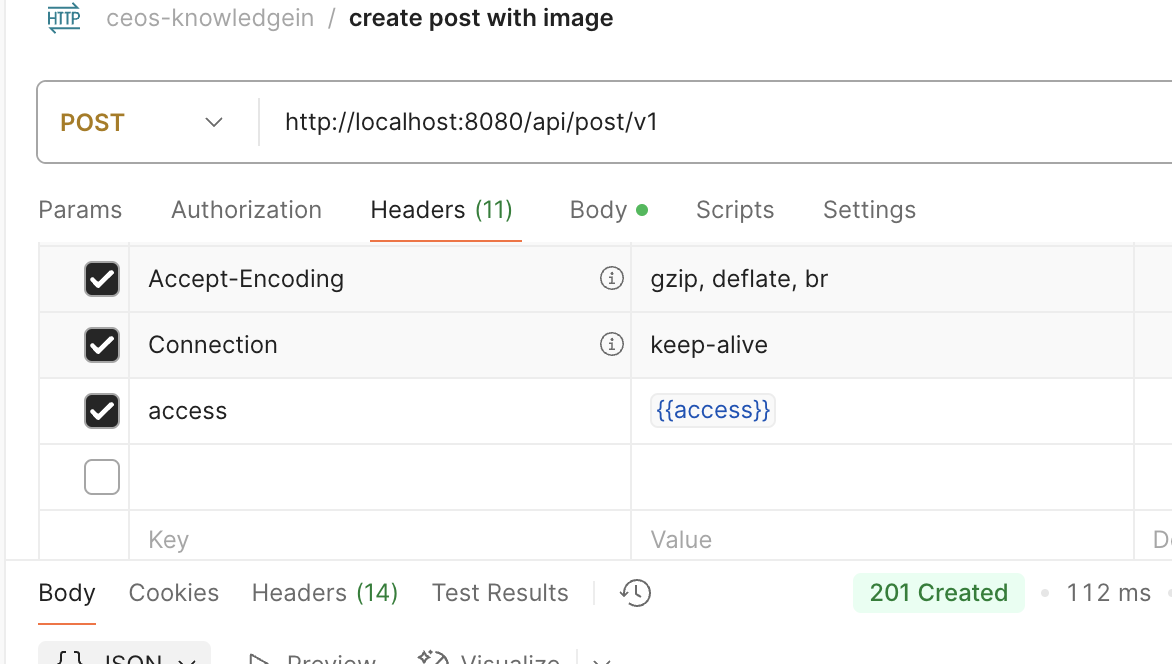Open the request Body tab
Viewport: 1172px width, 664px height.
[x=608, y=210]
